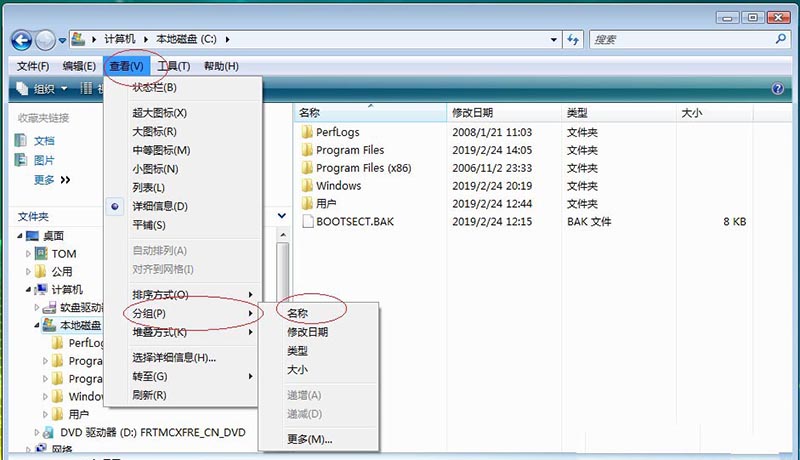Select TOM user folder in the tree
Viewport: 800px width, 460px height.
[x=64, y=253]
